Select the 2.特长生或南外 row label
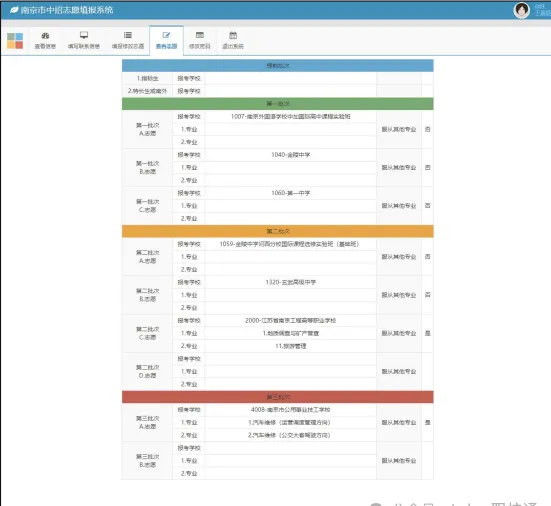This screenshot has height=506, width=551. (x=148, y=91)
